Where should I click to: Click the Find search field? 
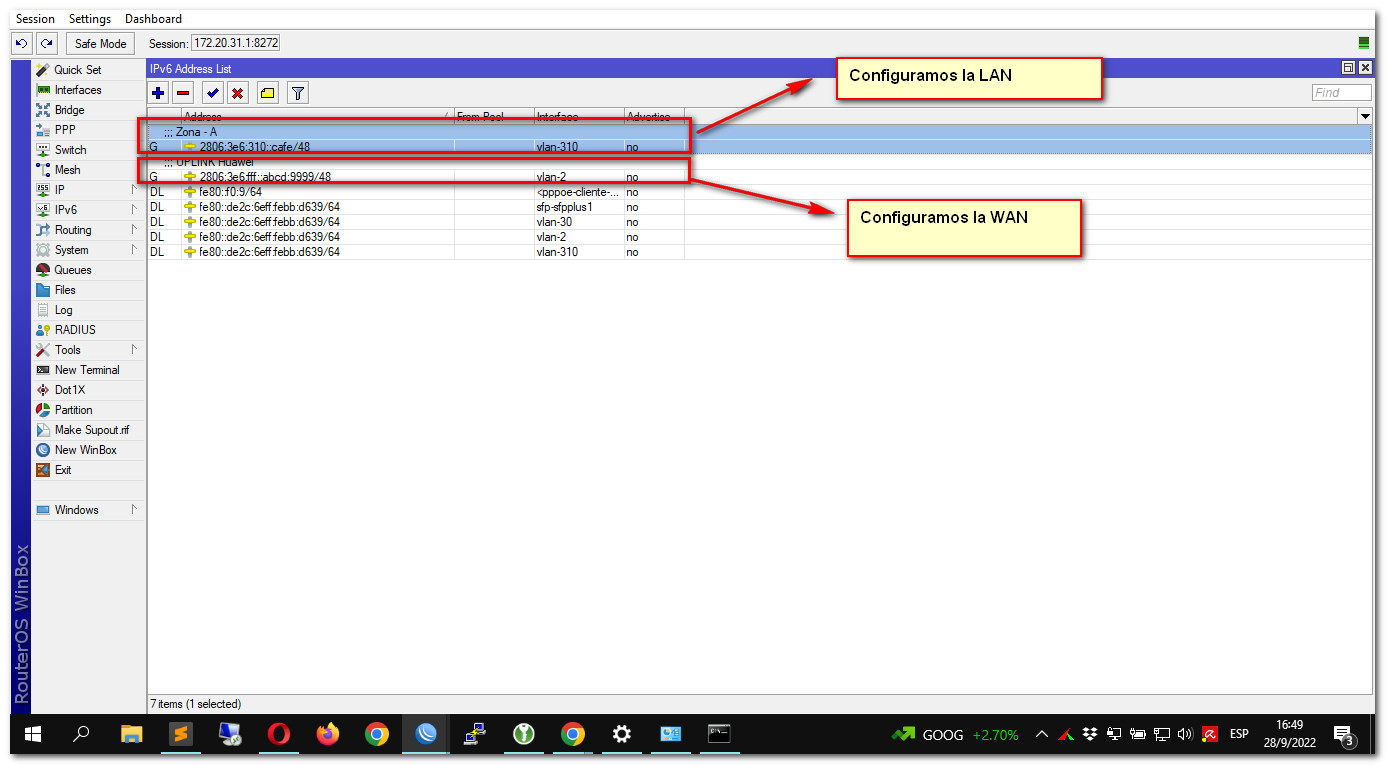coord(1341,92)
